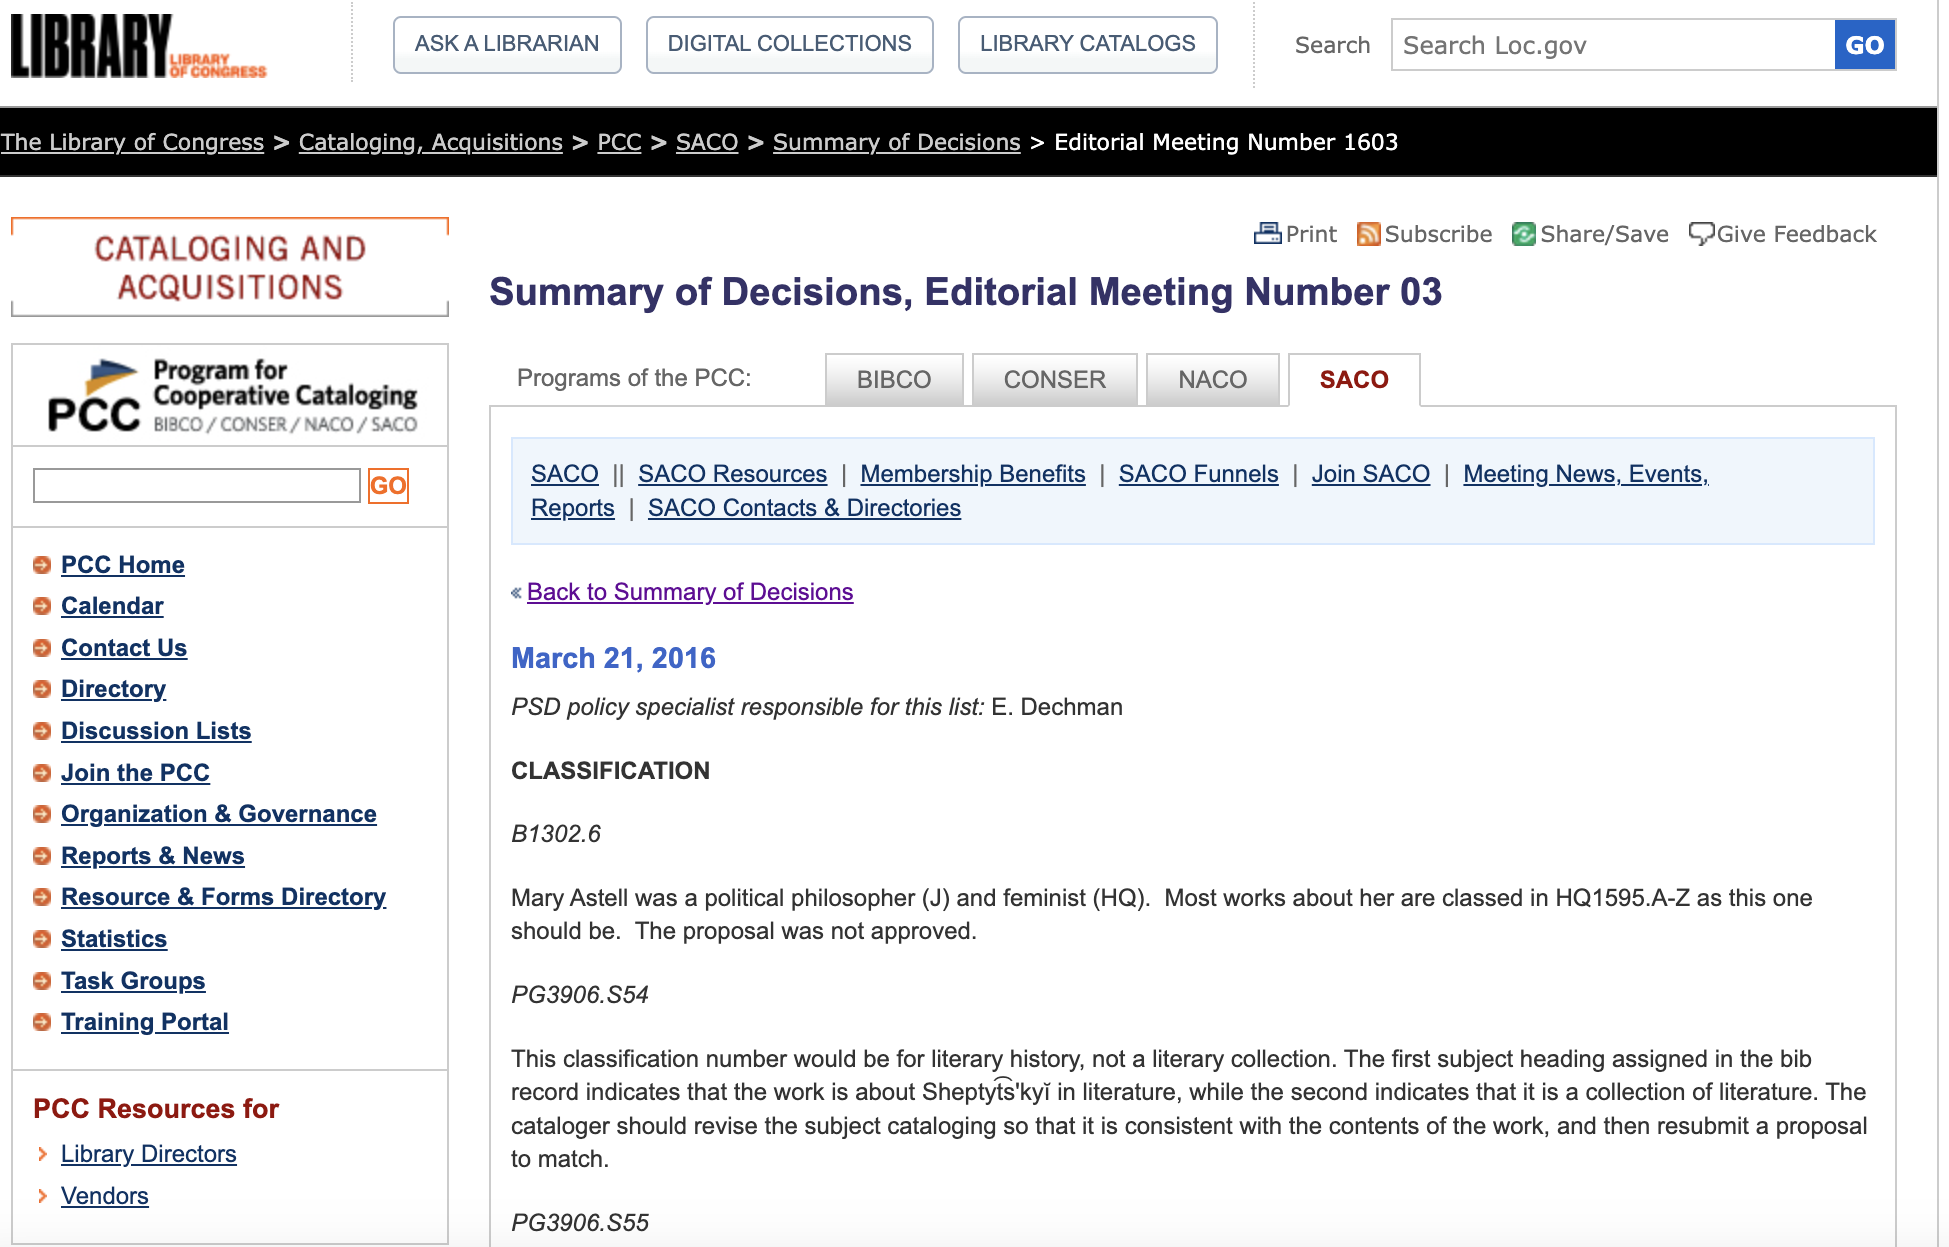This screenshot has height=1247, width=1949.
Task: Click the Library of Congress logo
Action: [x=138, y=46]
